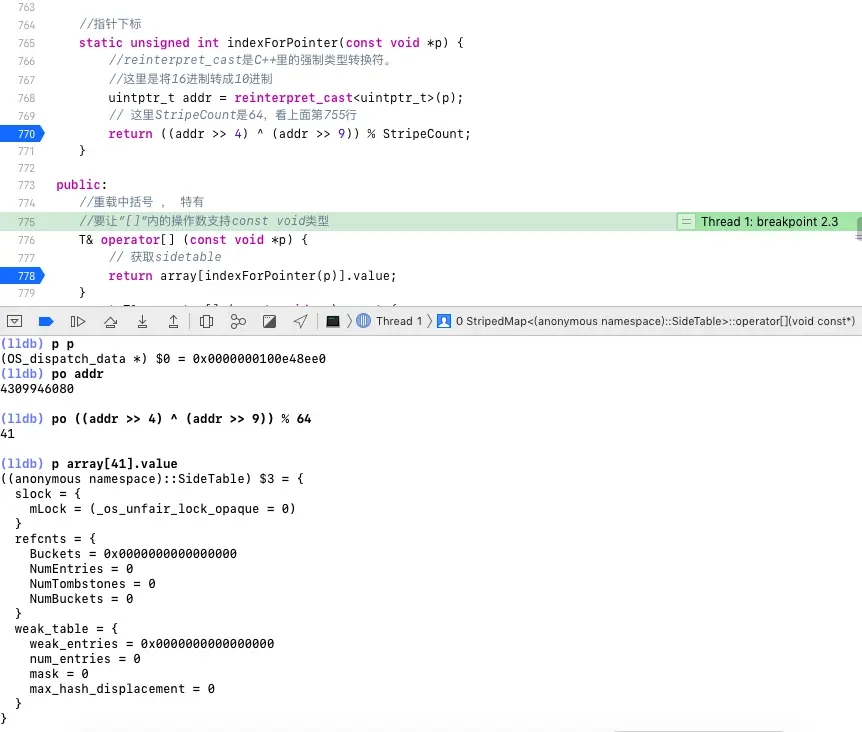Click StripeCount on line 770
This screenshot has height=732, width=862.
coord(423,134)
